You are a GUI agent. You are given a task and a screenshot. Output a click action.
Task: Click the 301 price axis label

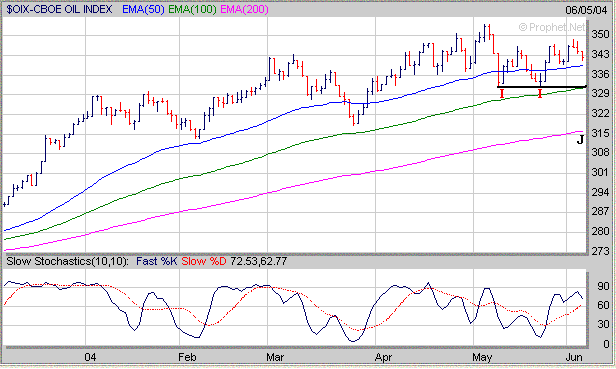600,172
